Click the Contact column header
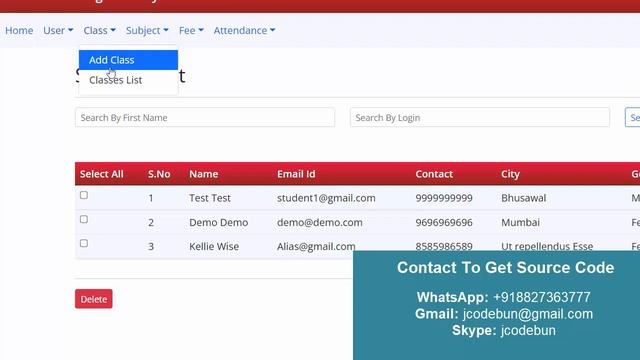Screen dimensions: 640x360 click(434, 174)
